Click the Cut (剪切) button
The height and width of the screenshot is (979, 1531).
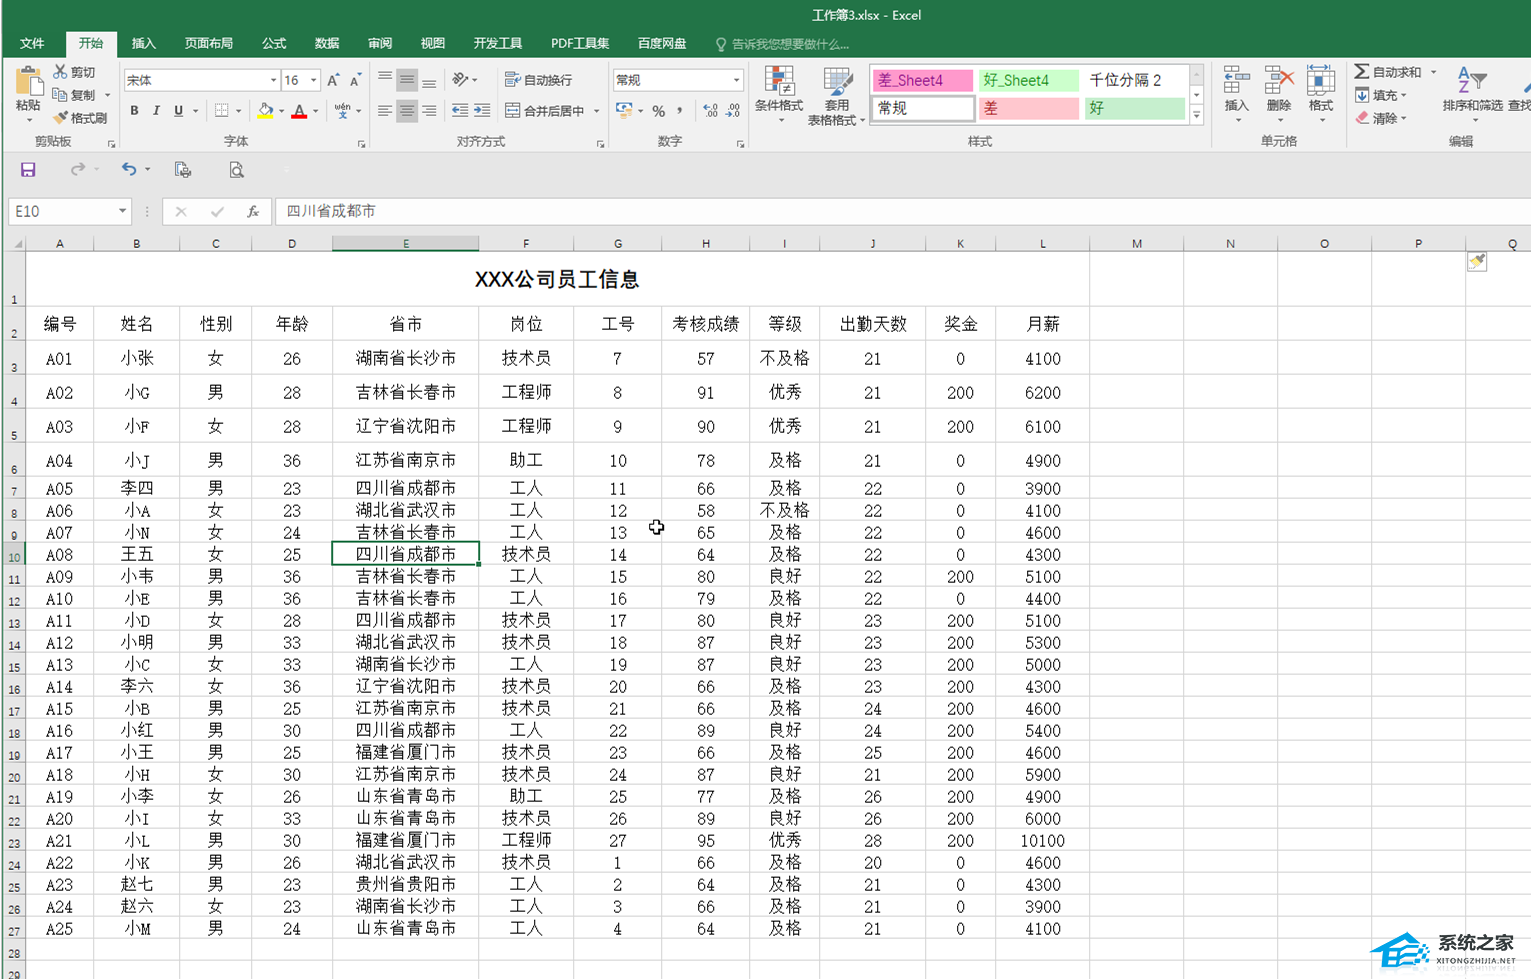tap(75, 72)
